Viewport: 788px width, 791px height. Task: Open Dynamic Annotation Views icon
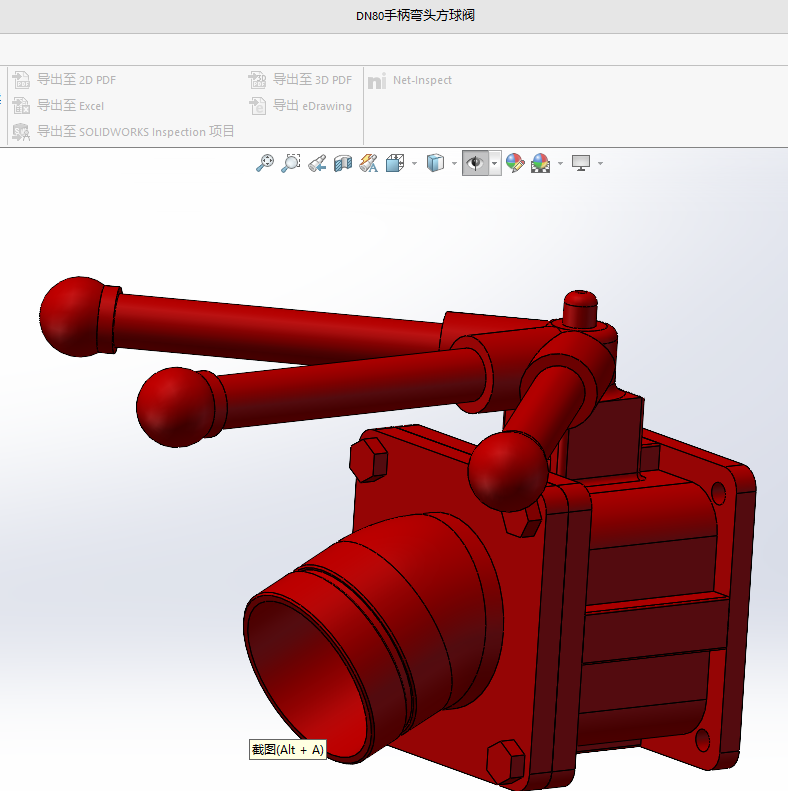tap(369, 163)
